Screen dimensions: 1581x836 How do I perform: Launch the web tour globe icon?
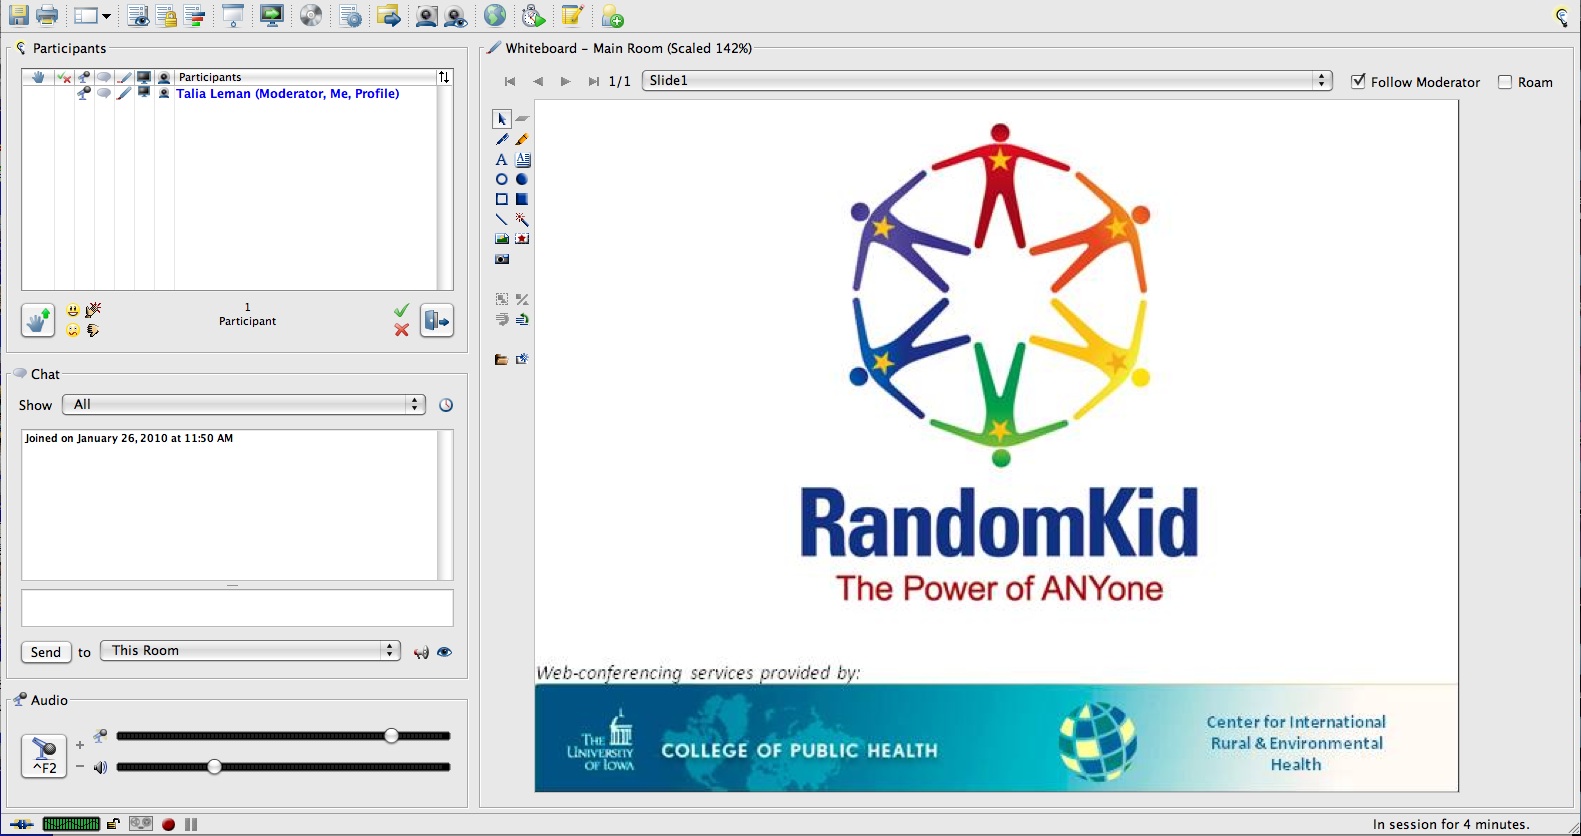pos(495,15)
